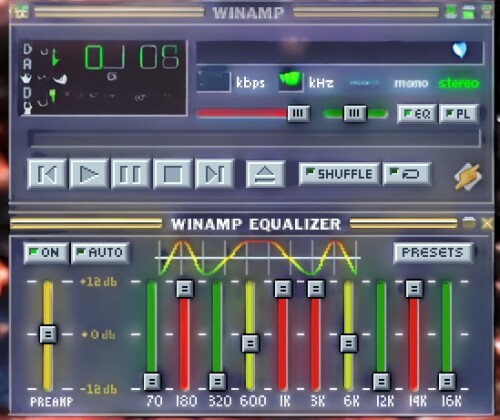Click the 6K band slider knob
The width and height of the screenshot is (500, 420).
[x=349, y=343]
